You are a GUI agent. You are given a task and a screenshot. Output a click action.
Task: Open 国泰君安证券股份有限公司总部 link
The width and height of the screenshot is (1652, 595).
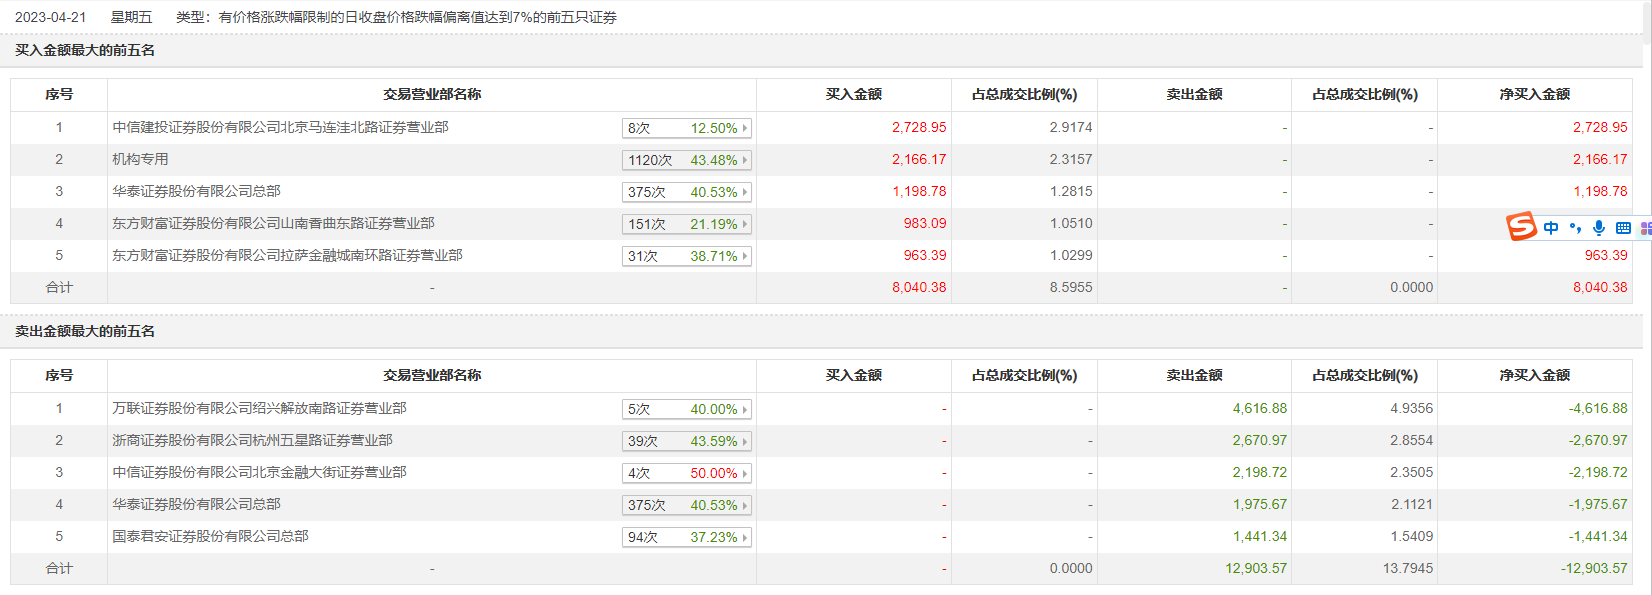(x=210, y=536)
